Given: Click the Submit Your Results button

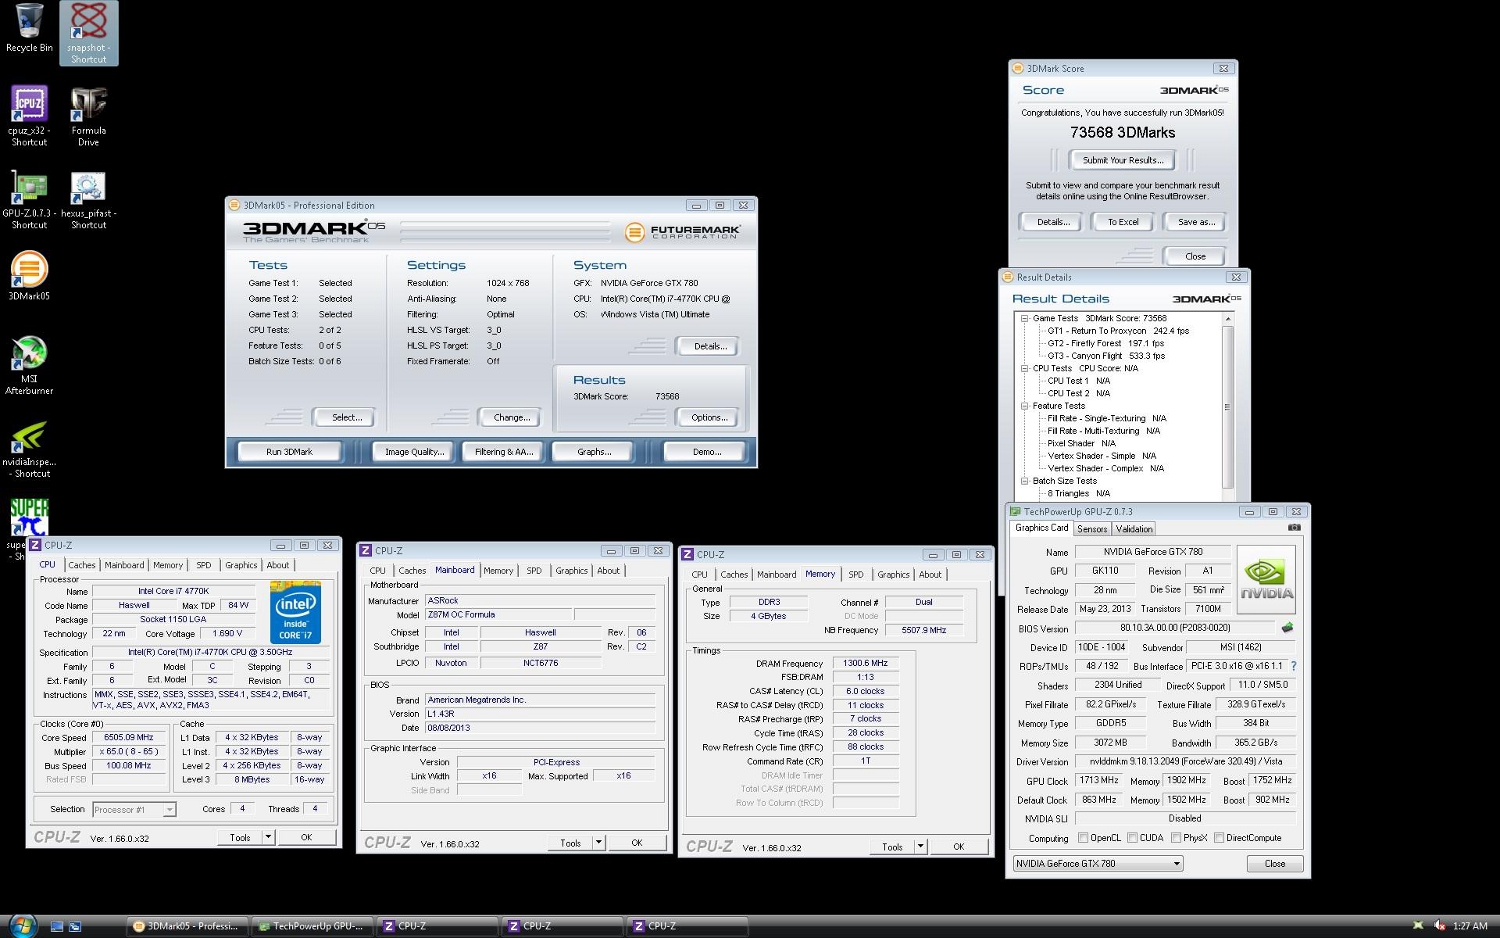Looking at the screenshot, I should (1122, 160).
